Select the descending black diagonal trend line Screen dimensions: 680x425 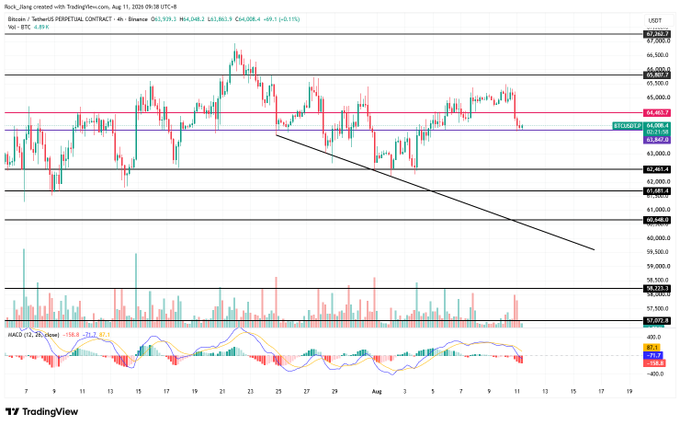click(435, 192)
